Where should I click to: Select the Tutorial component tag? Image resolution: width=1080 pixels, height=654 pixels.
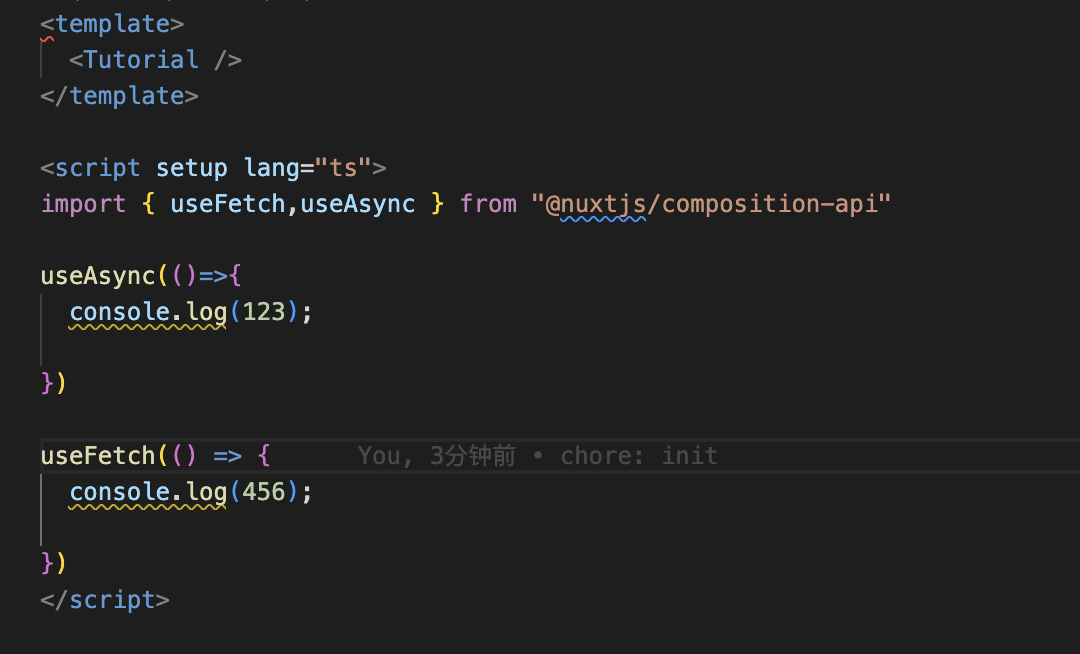tap(155, 60)
